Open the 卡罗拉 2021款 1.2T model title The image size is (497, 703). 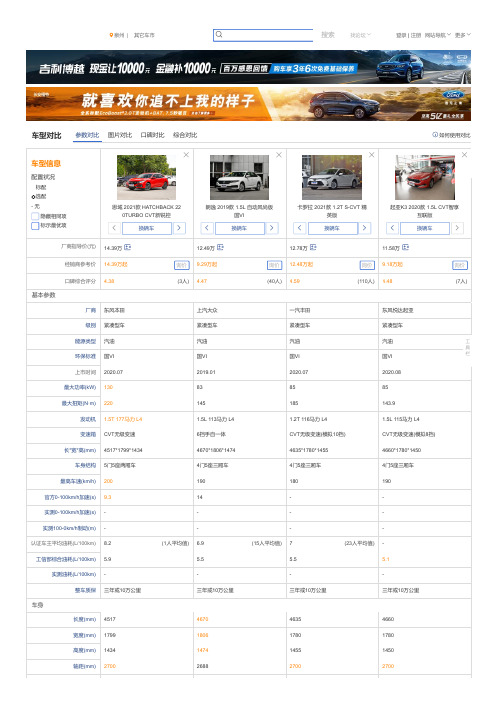(332, 211)
